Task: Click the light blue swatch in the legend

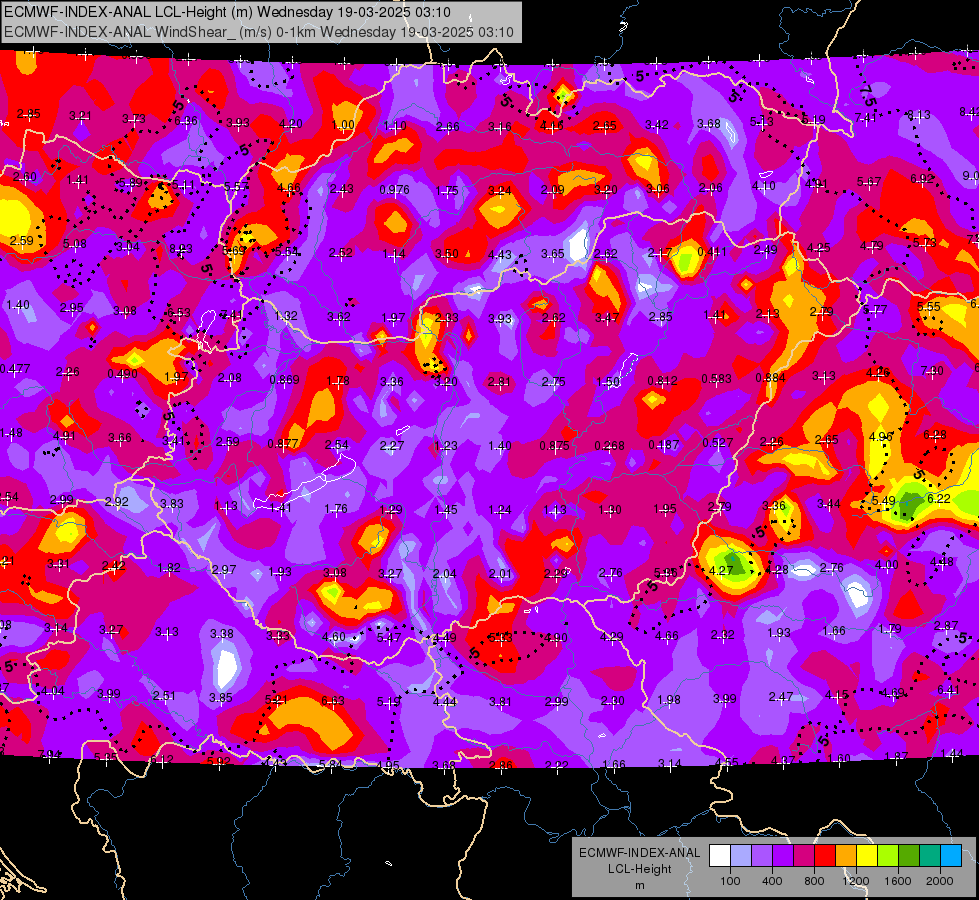Action: 741,855
